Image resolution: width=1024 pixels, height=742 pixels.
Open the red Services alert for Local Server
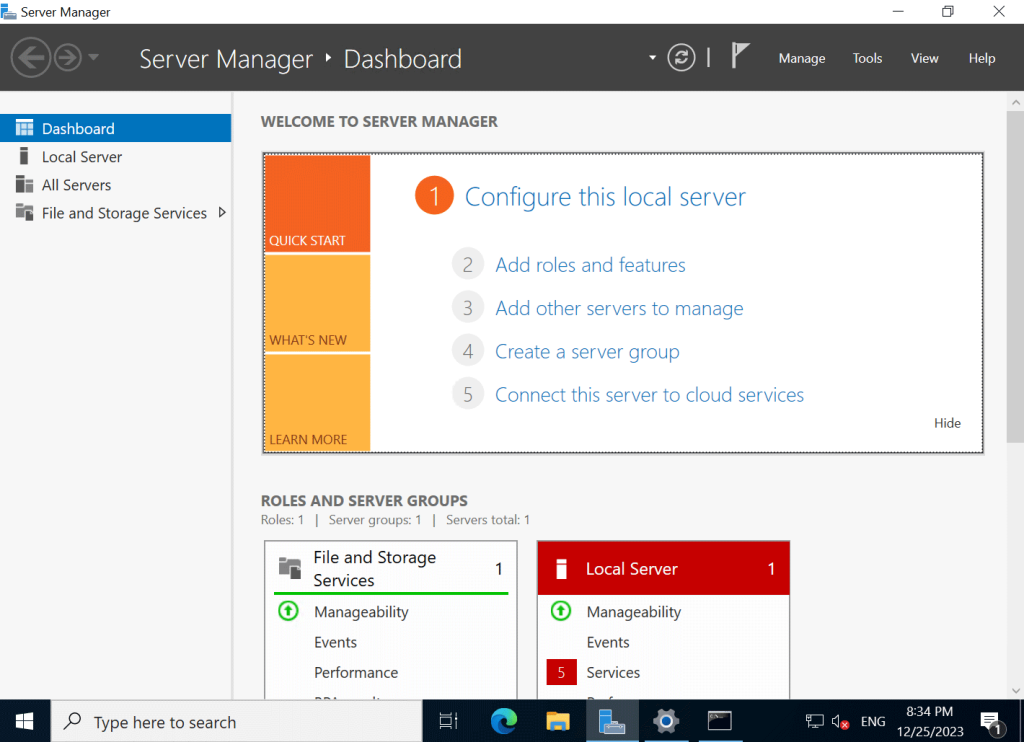(561, 672)
